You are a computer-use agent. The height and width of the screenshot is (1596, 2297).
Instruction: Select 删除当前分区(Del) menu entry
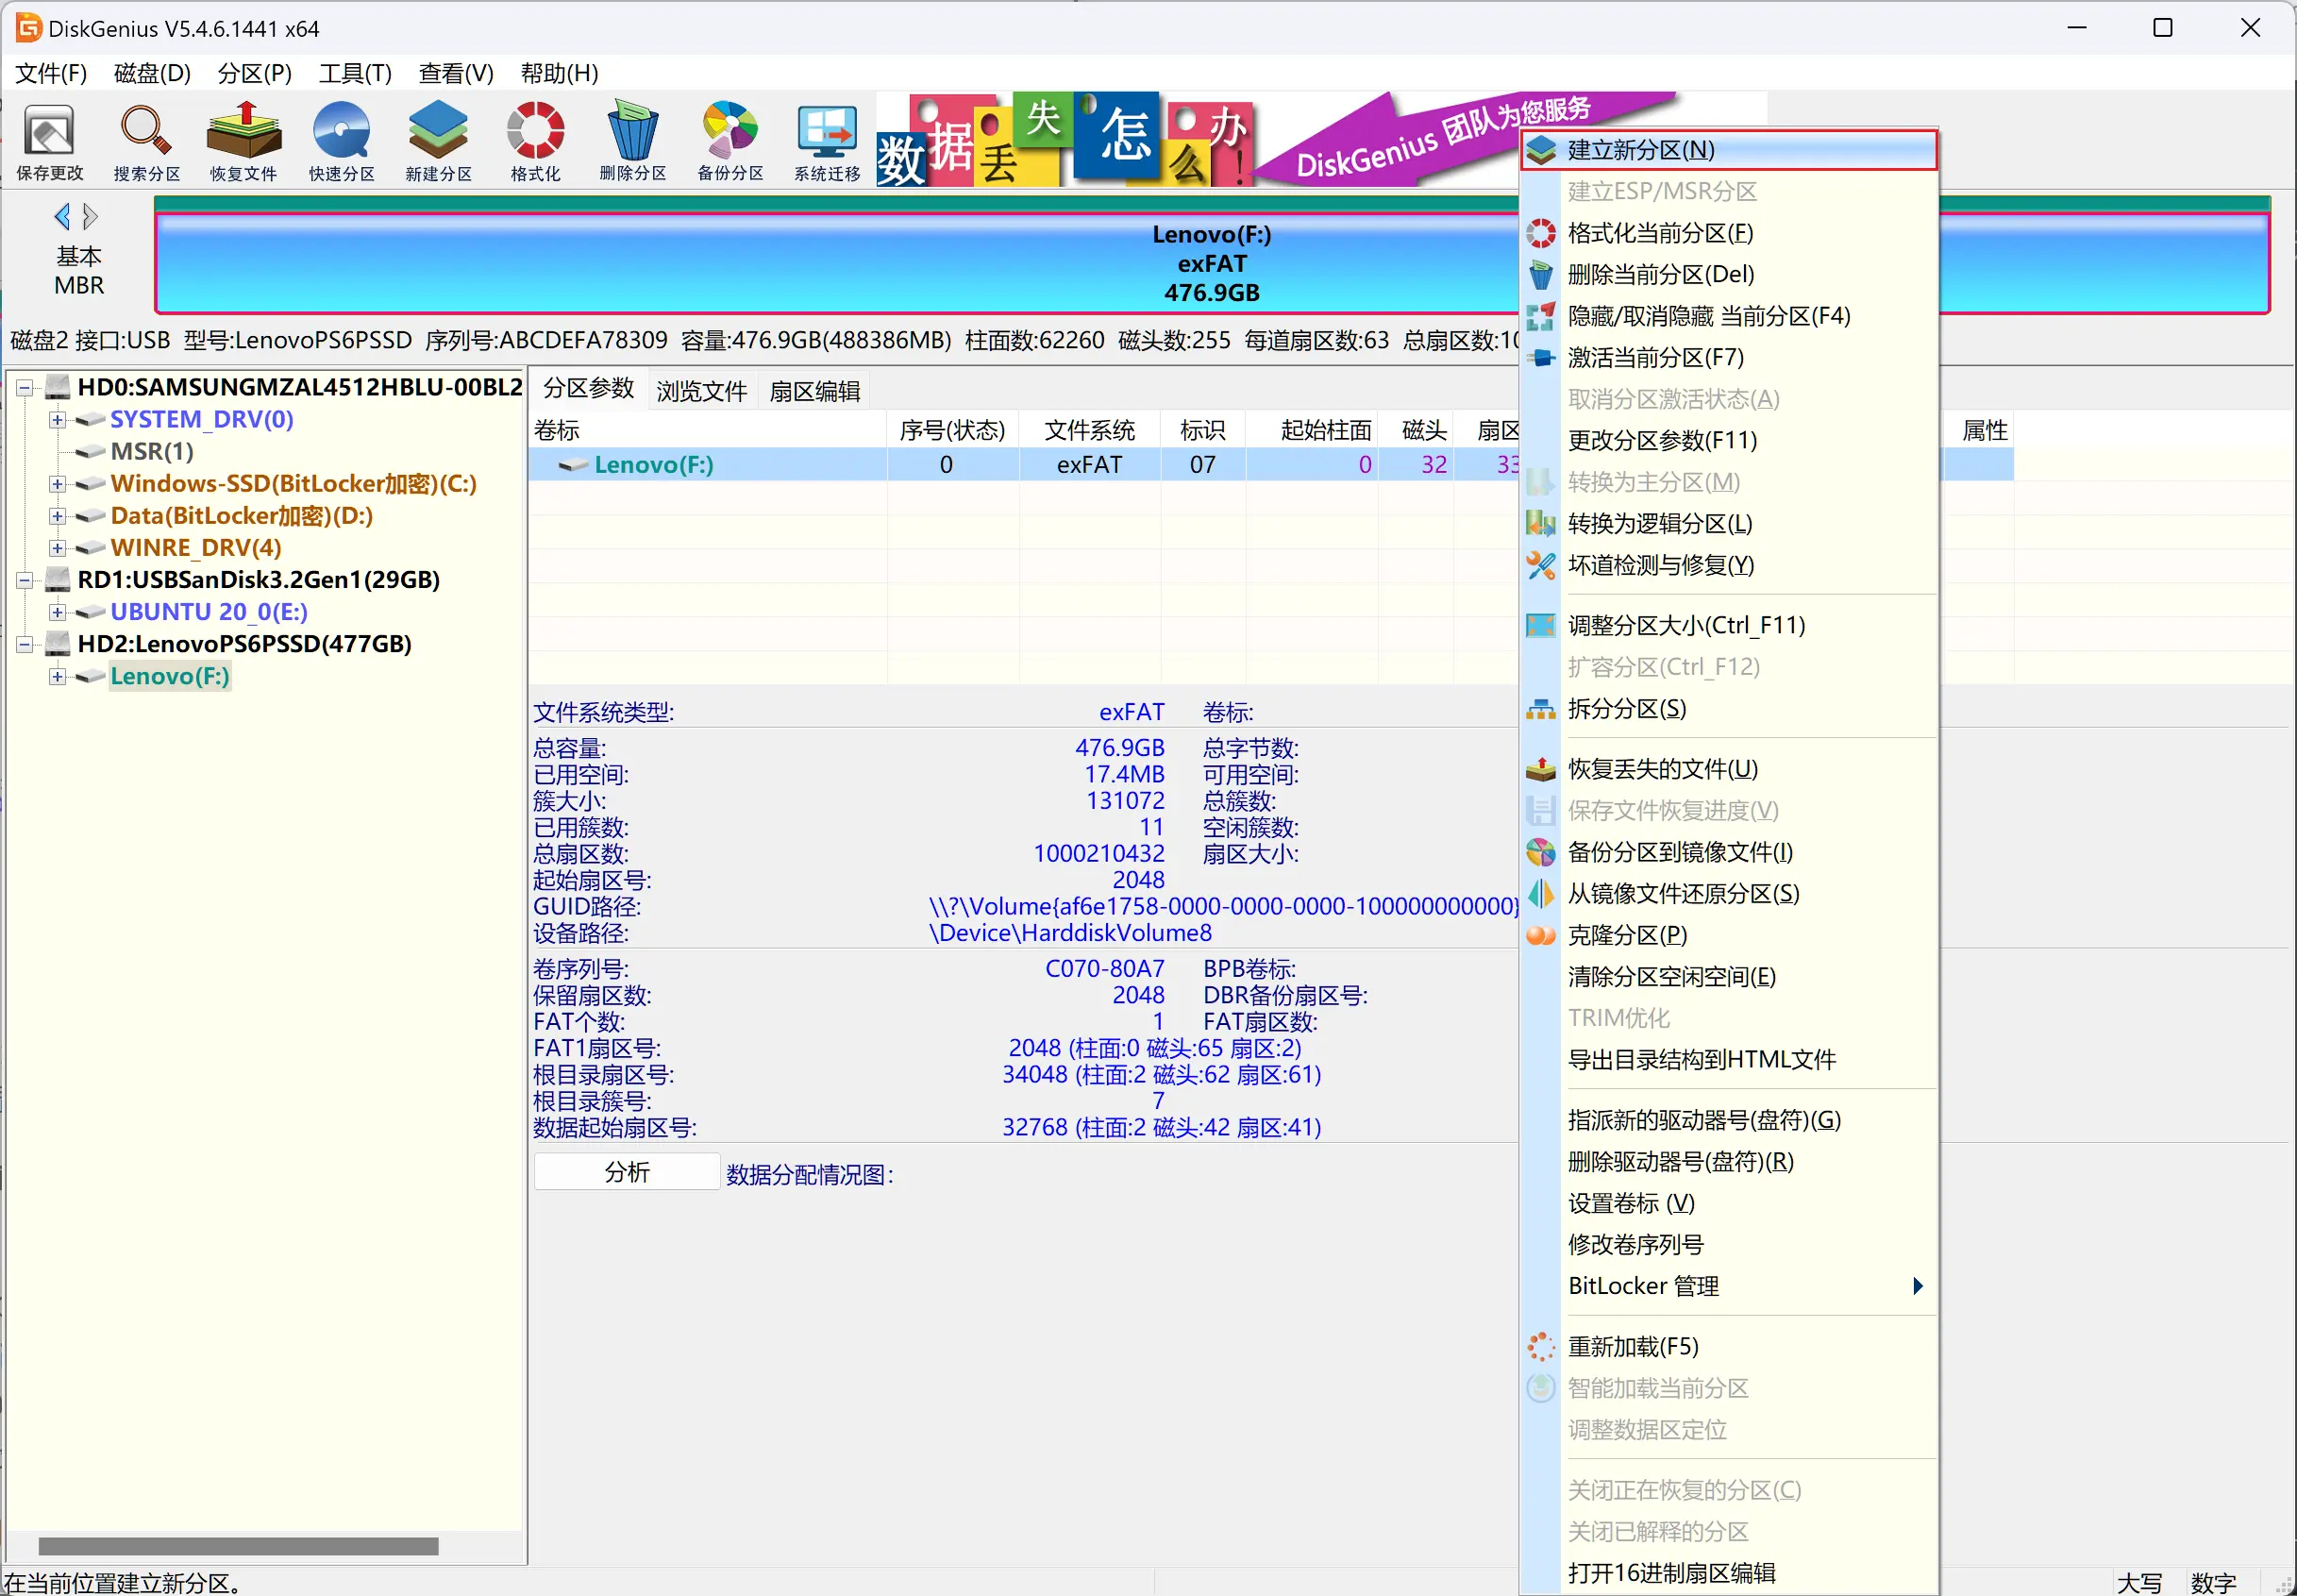(1728, 275)
